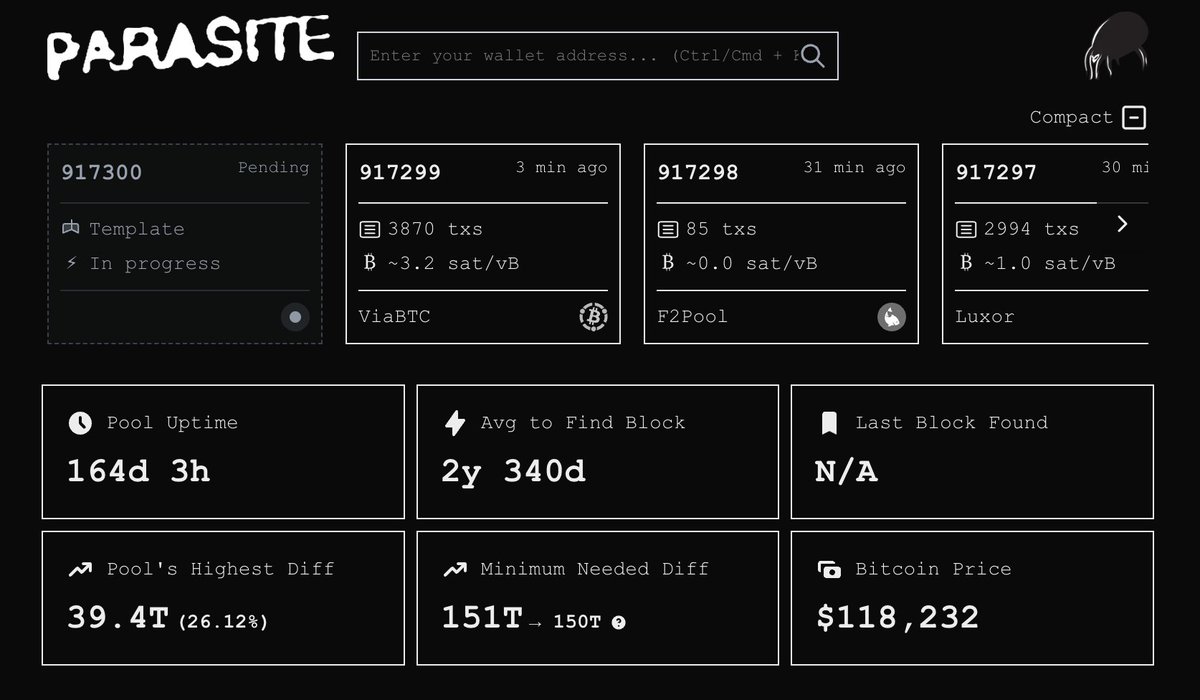This screenshot has width=1200, height=700.
Task: Toggle the Compact view button
Action: pos(1088,117)
